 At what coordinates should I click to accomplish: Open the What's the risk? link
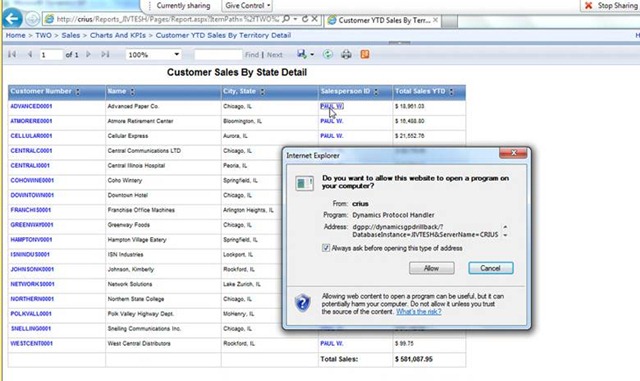pos(418,312)
